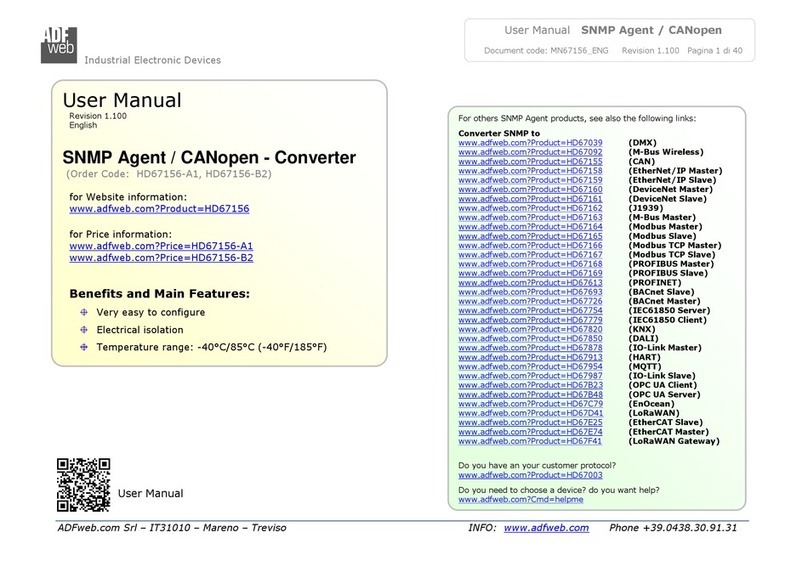Open the HD67169 PROFIBUS Slave link
The width and height of the screenshot is (808, 561).
point(530,273)
